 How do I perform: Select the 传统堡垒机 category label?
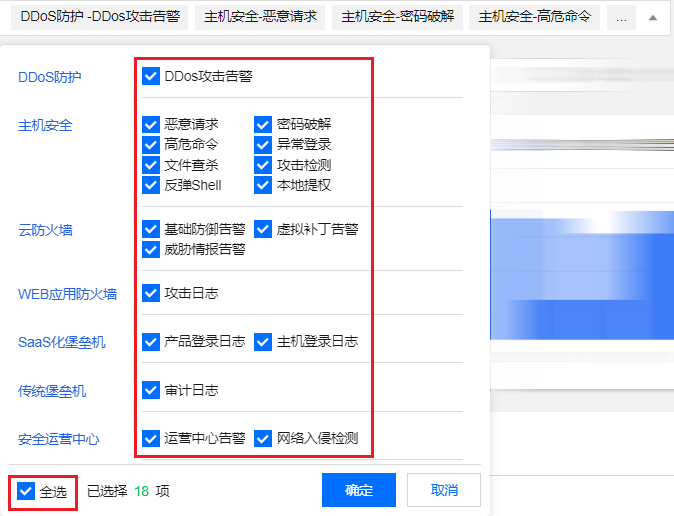(52, 391)
